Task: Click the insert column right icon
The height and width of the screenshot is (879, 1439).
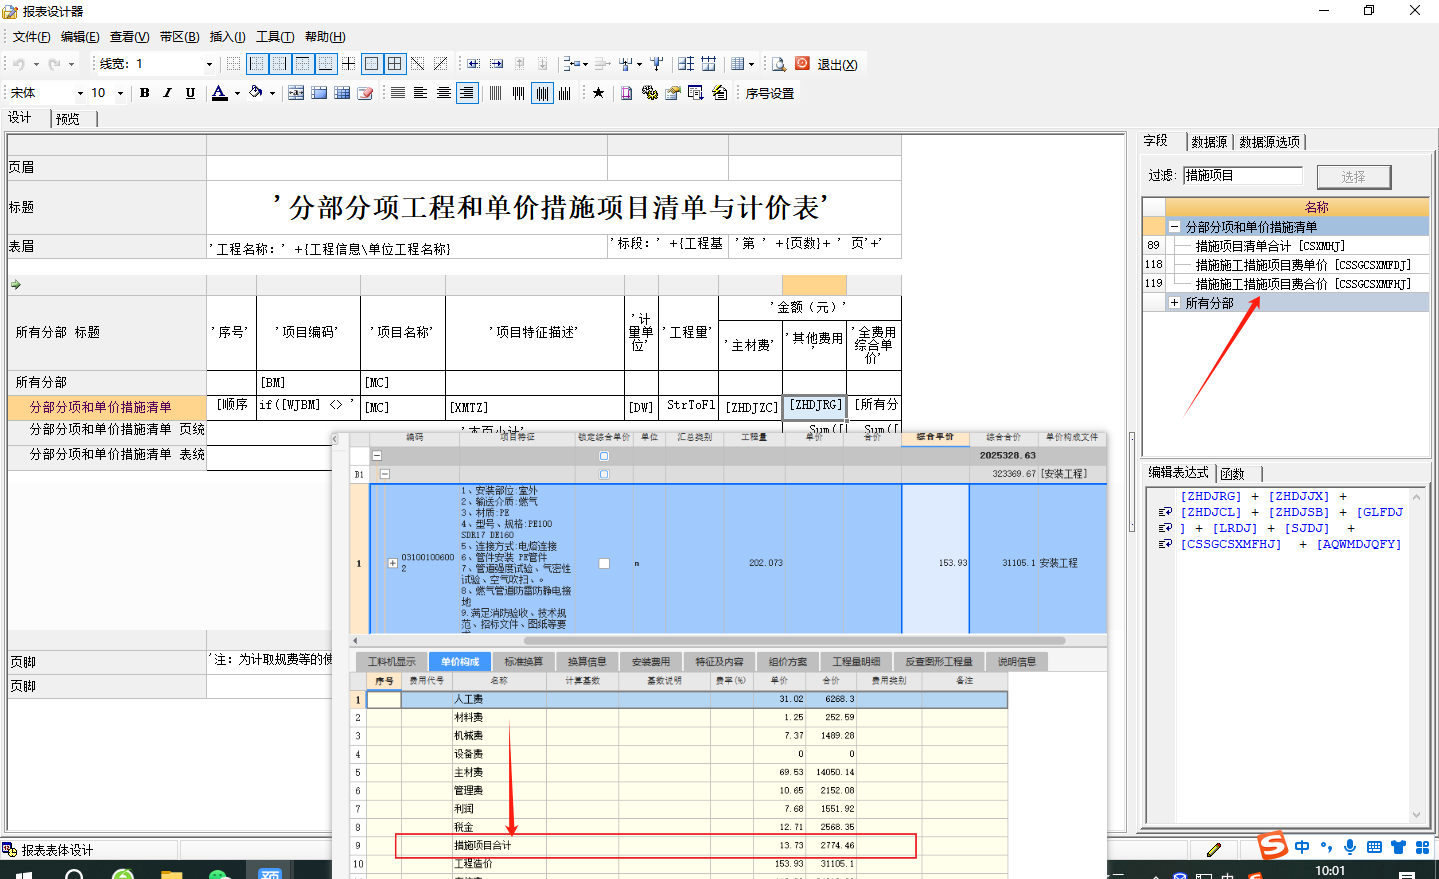Action: tap(496, 64)
